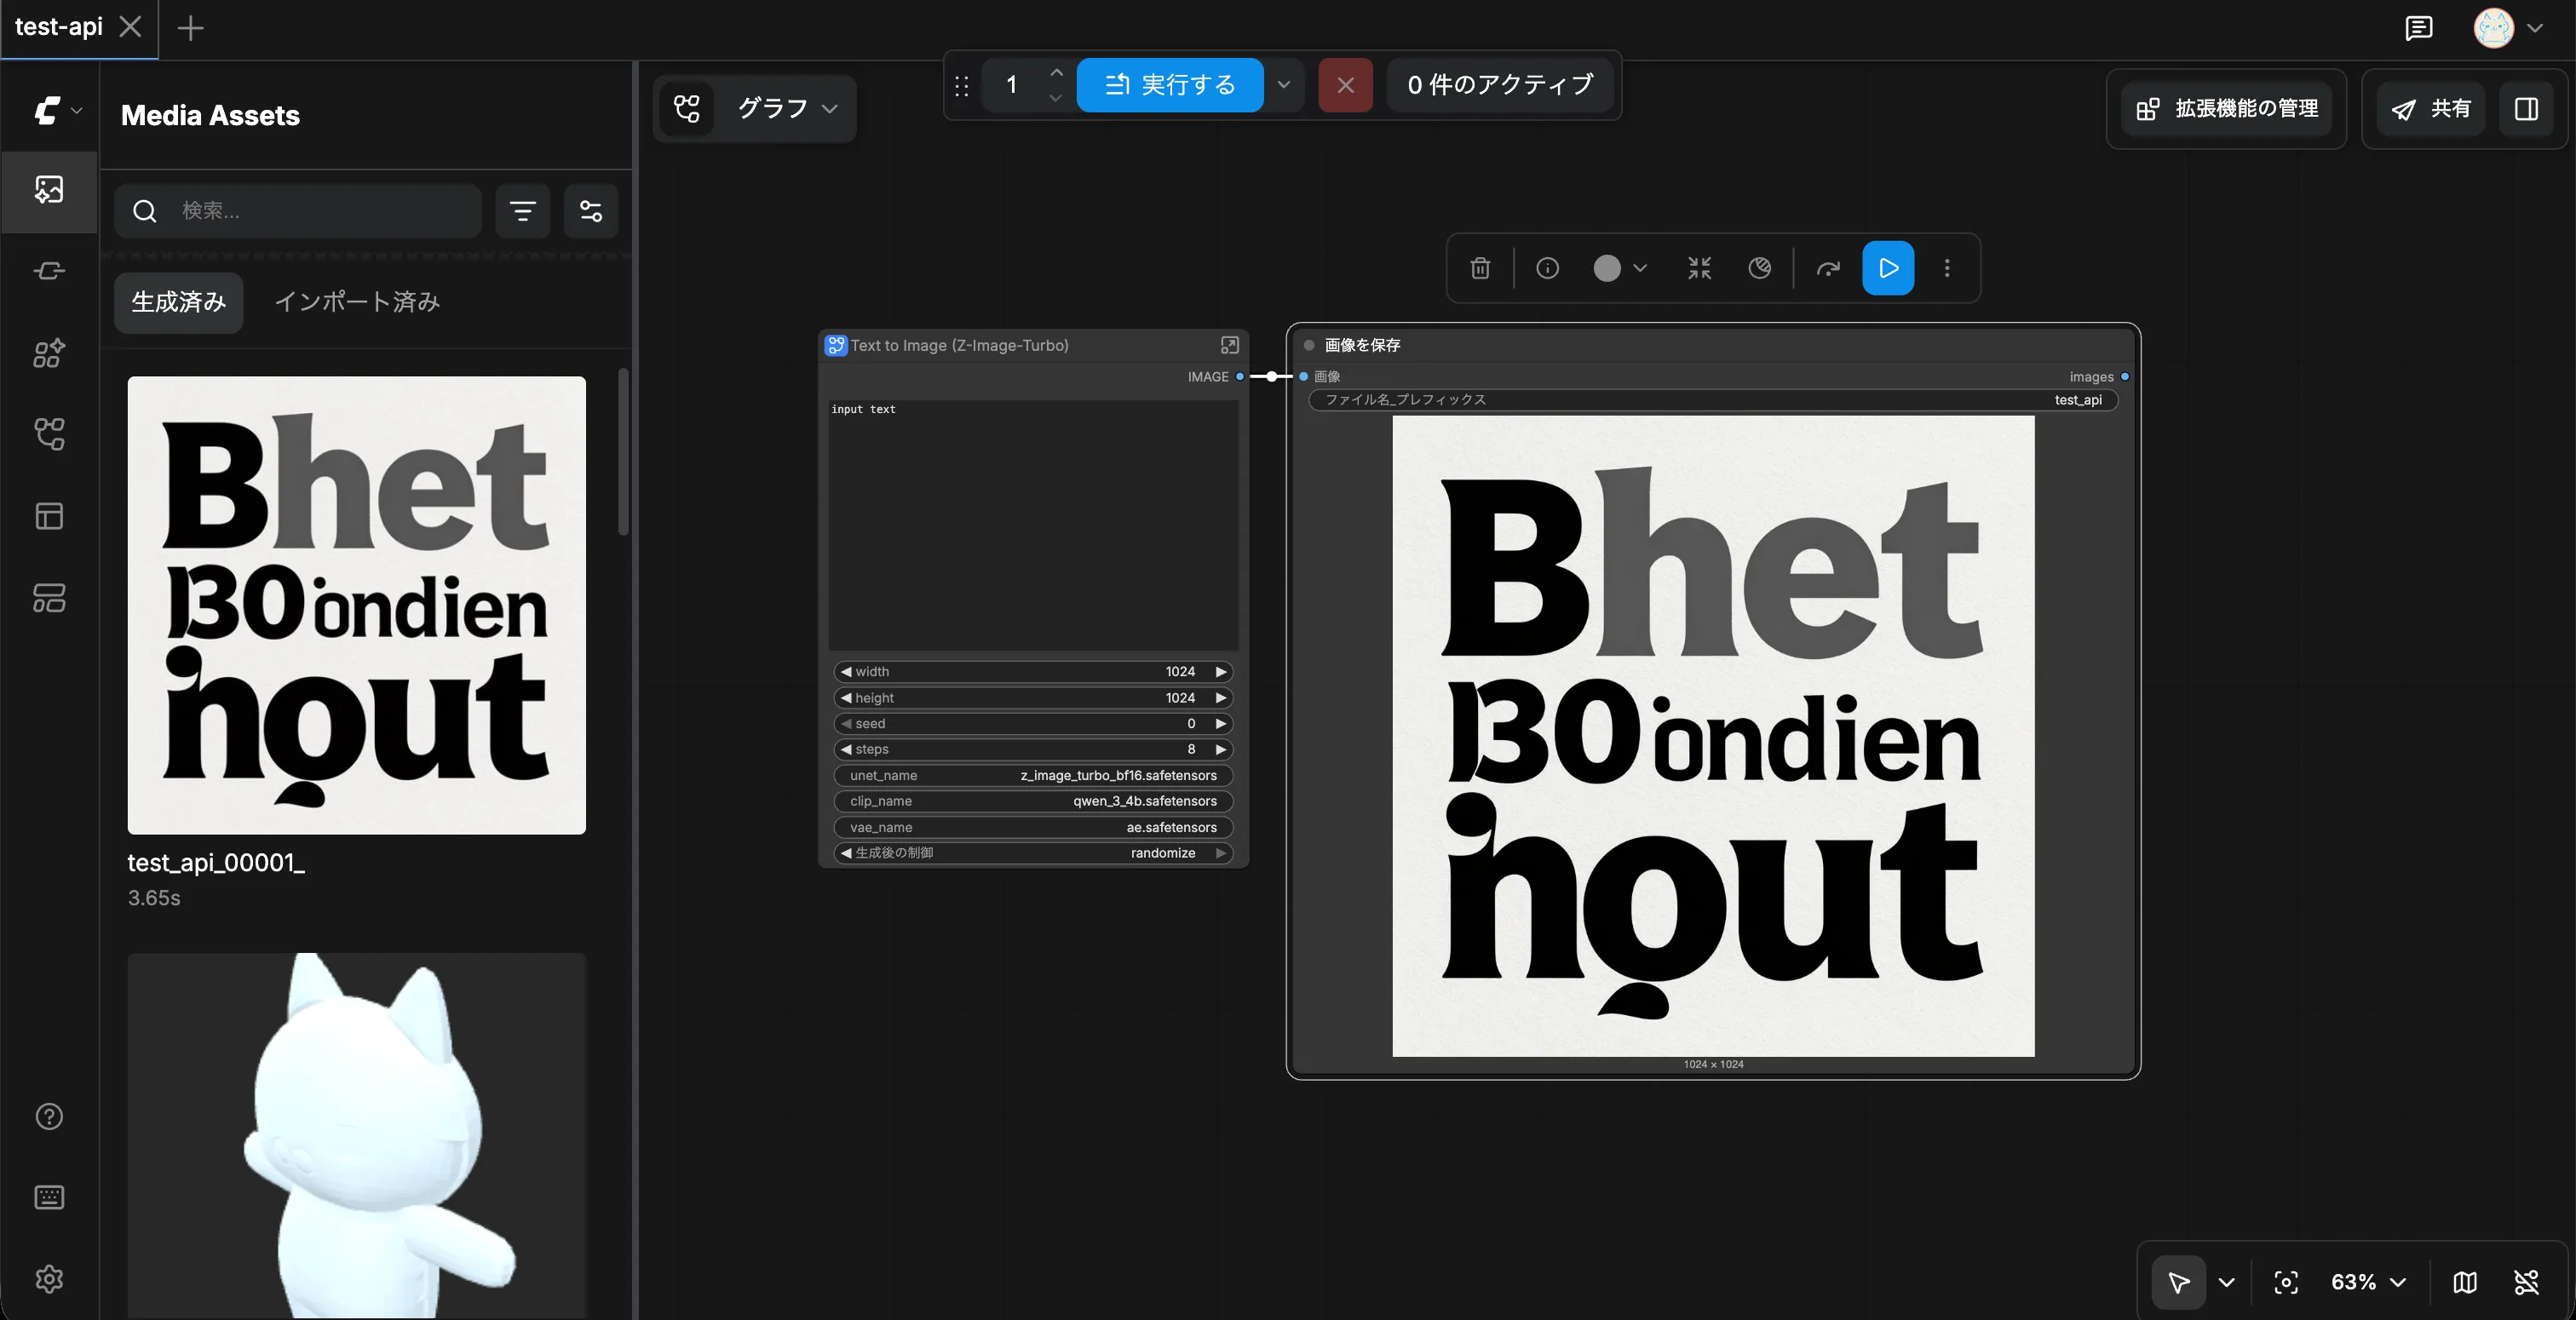Click the 実行する run button
This screenshot has width=2576, height=1320.
tap(1170, 85)
